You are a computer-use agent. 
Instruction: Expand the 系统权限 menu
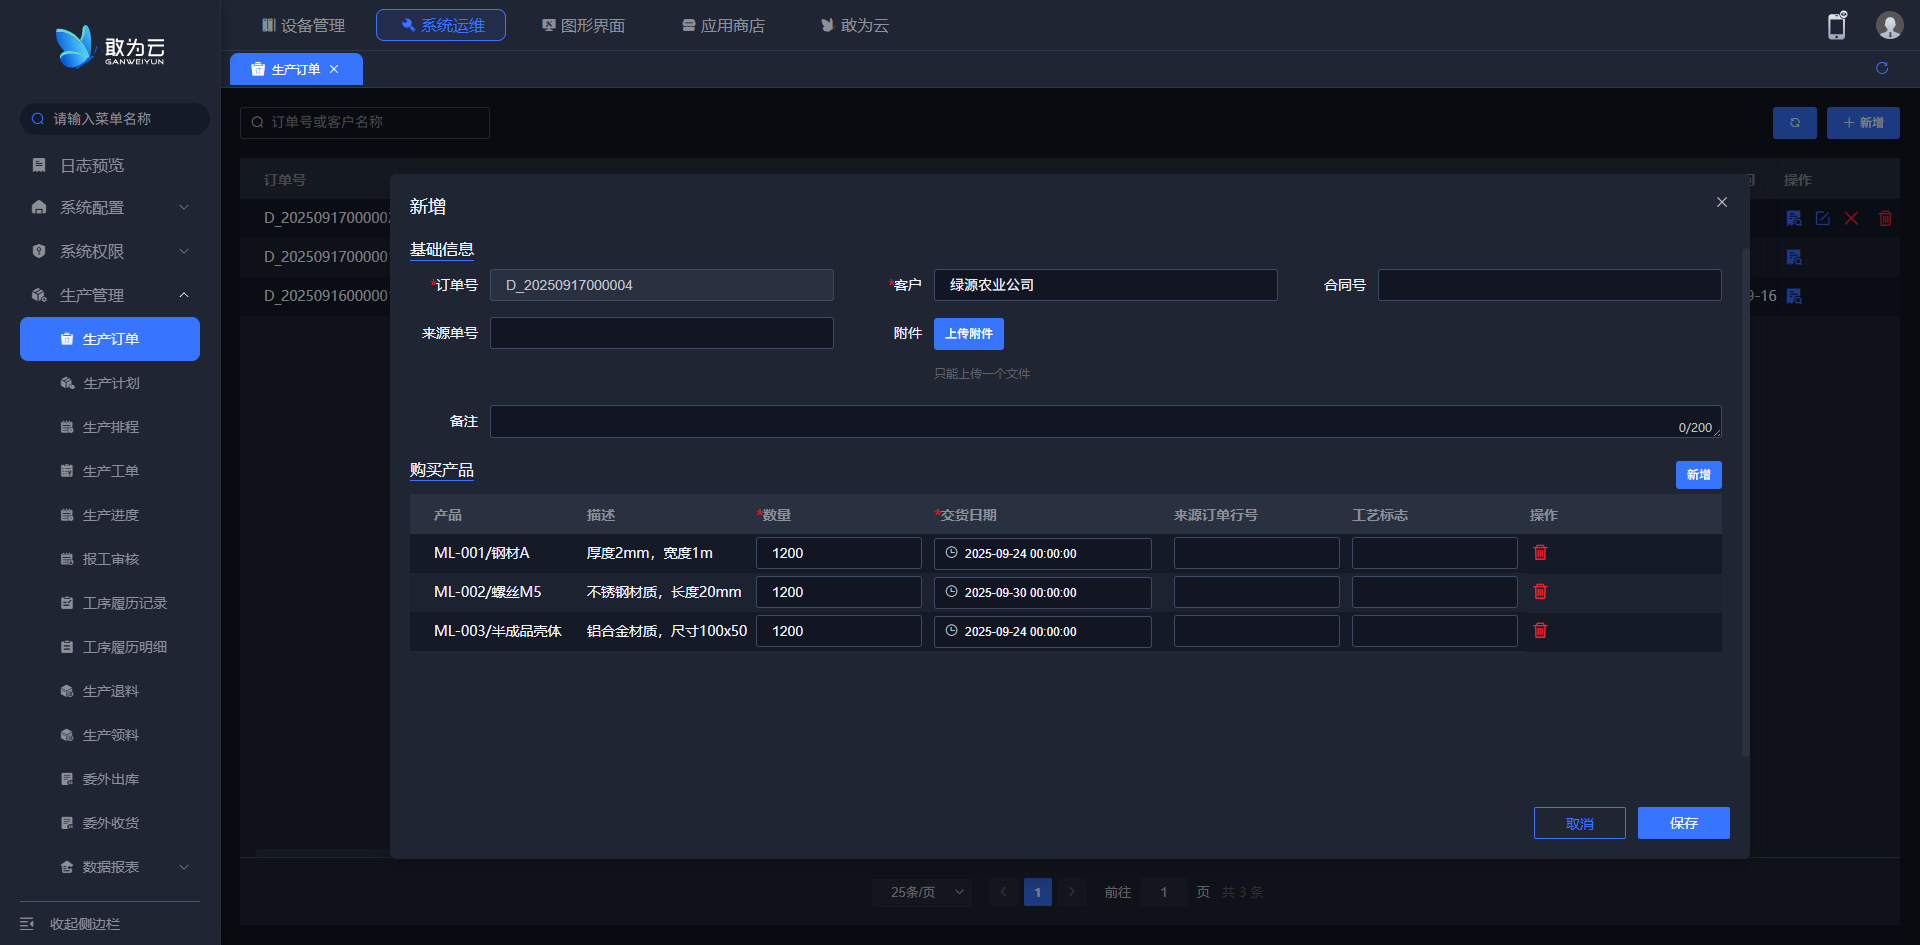click(x=110, y=252)
